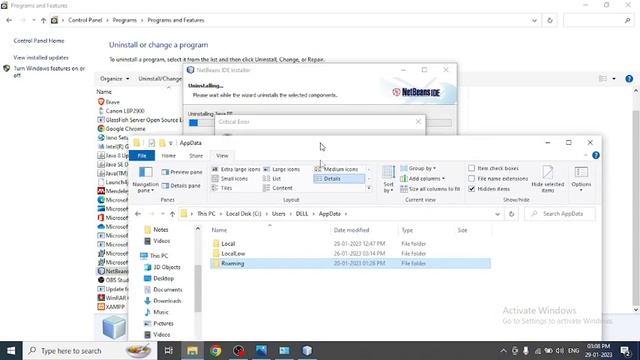Open view options dropdown in Programs and Features
640x360 pixels.
(614, 79)
